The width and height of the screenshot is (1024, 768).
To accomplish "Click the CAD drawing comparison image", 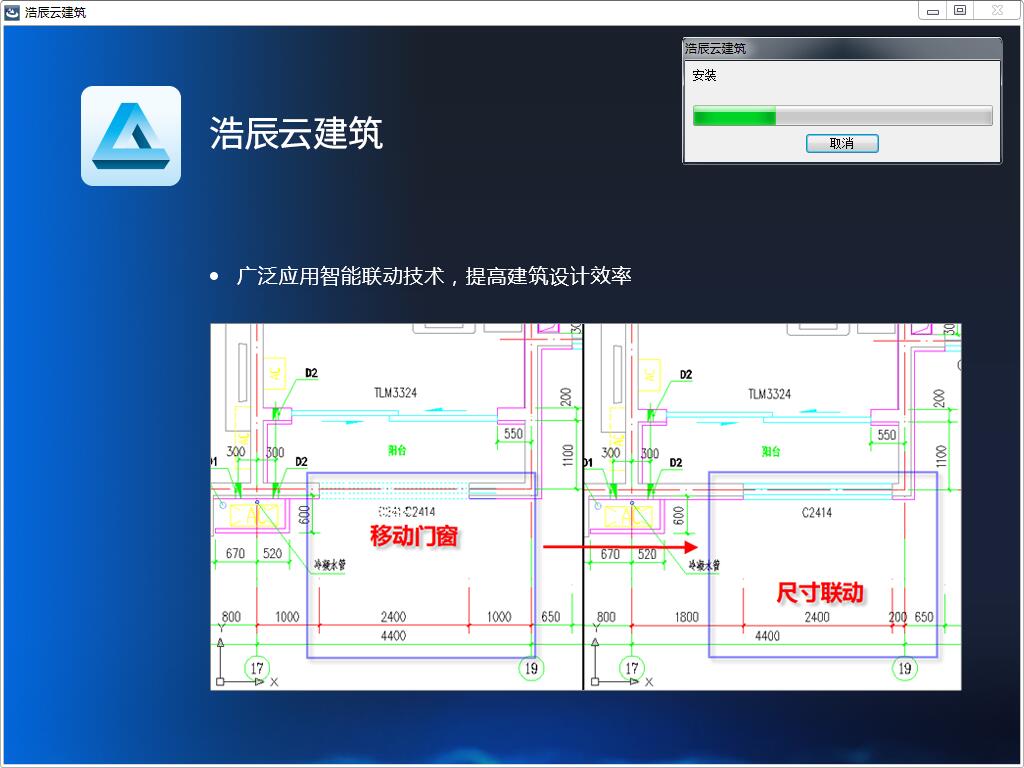I will (586, 507).
